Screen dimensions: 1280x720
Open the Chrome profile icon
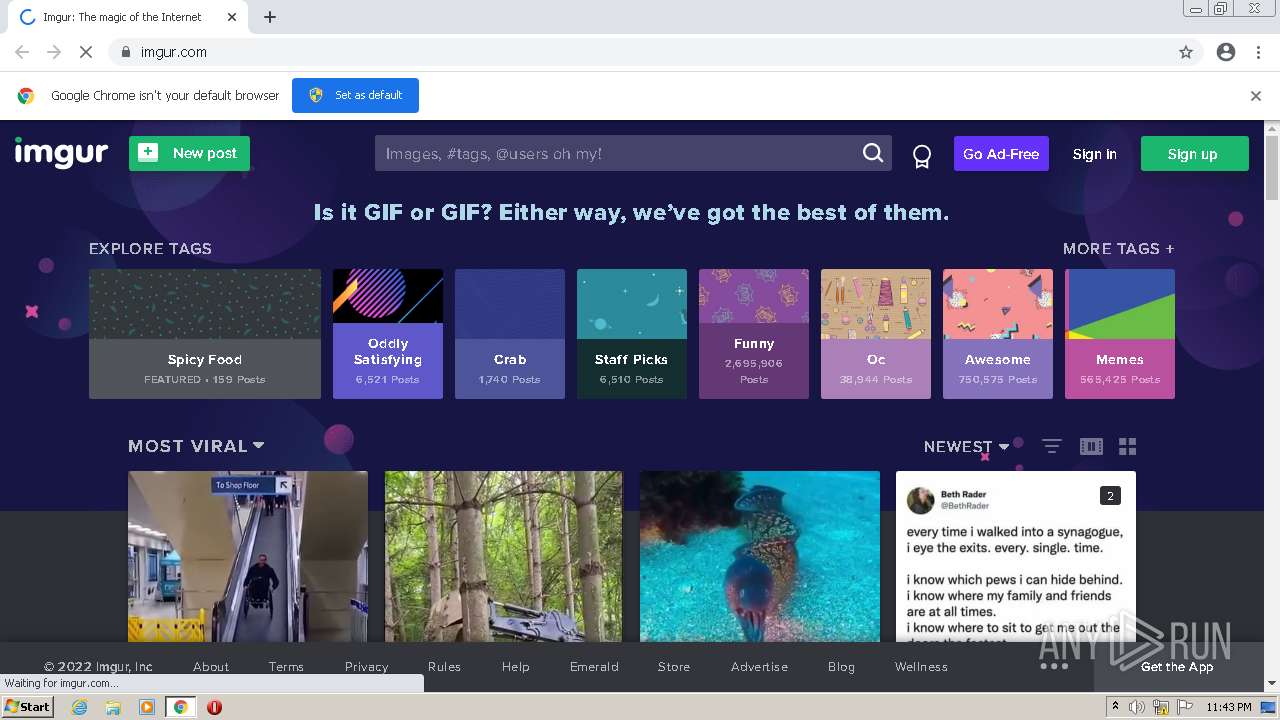[1226, 52]
